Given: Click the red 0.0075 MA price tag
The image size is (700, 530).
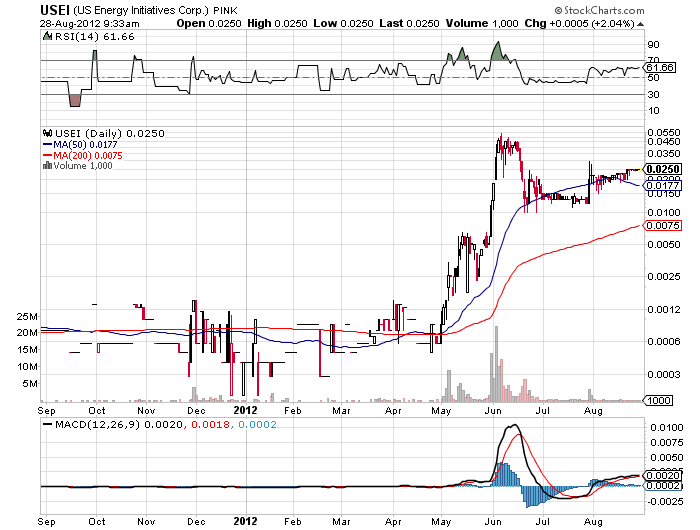Looking at the screenshot, I should point(663,225).
